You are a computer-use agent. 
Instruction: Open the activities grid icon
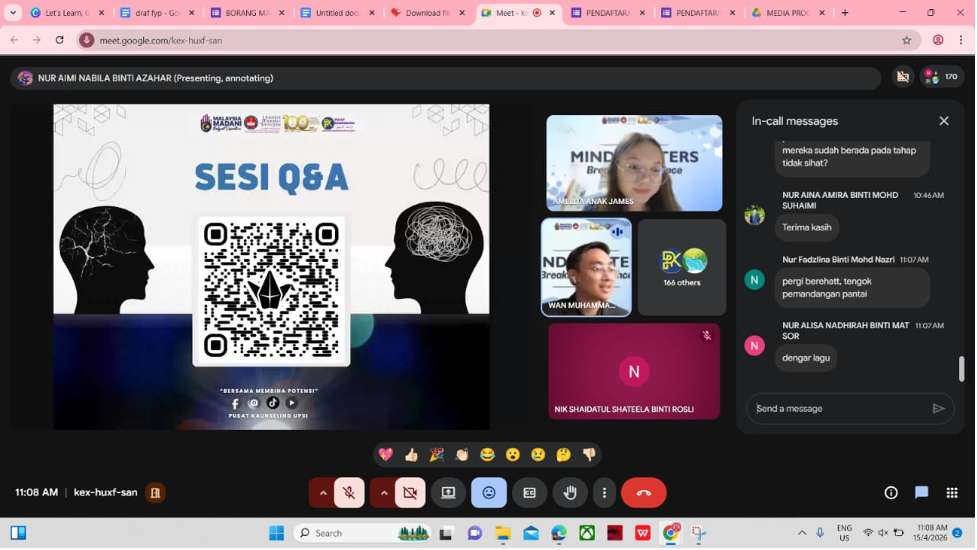tap(952, 493)
